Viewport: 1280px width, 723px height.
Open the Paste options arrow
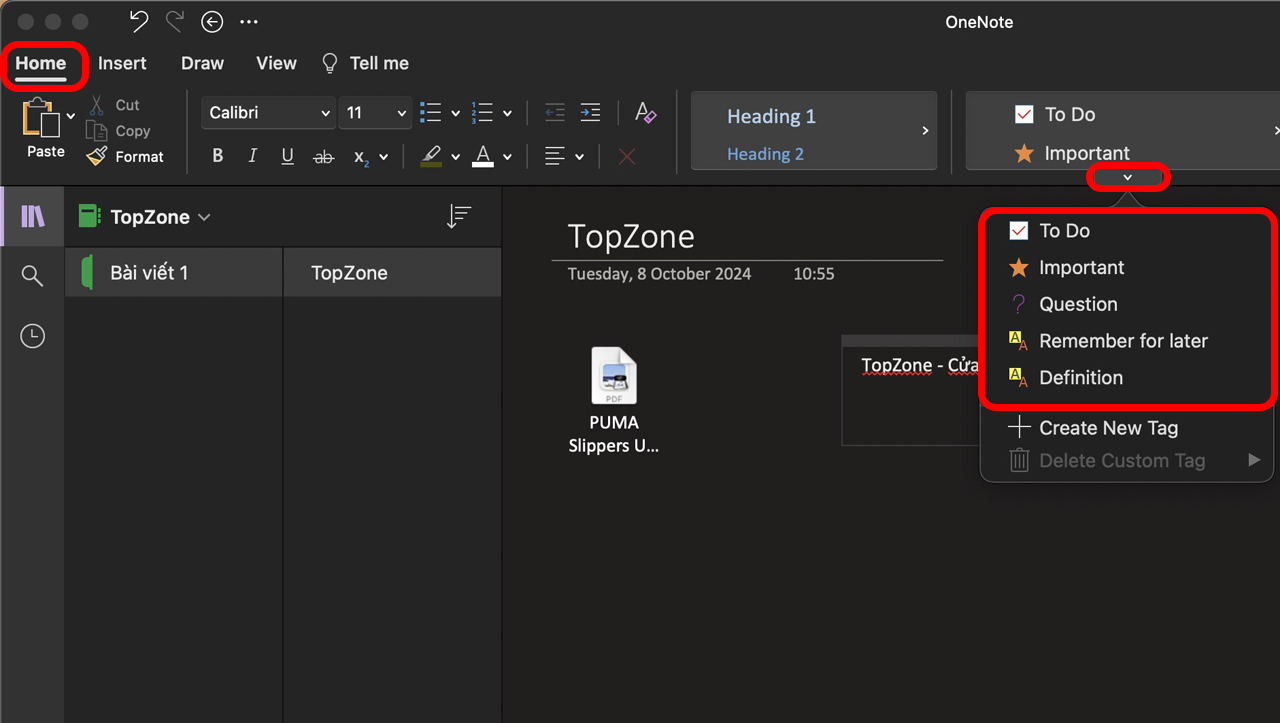(71, 117)
